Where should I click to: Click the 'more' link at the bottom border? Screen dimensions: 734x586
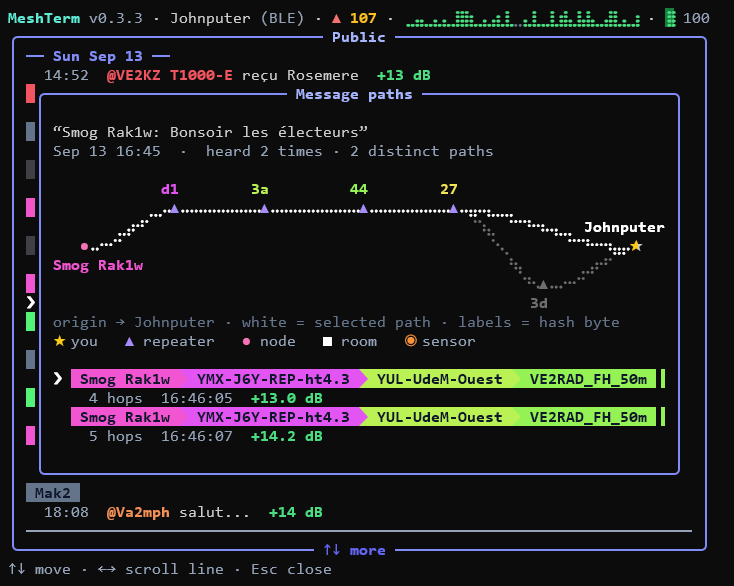tap(367, 550)
